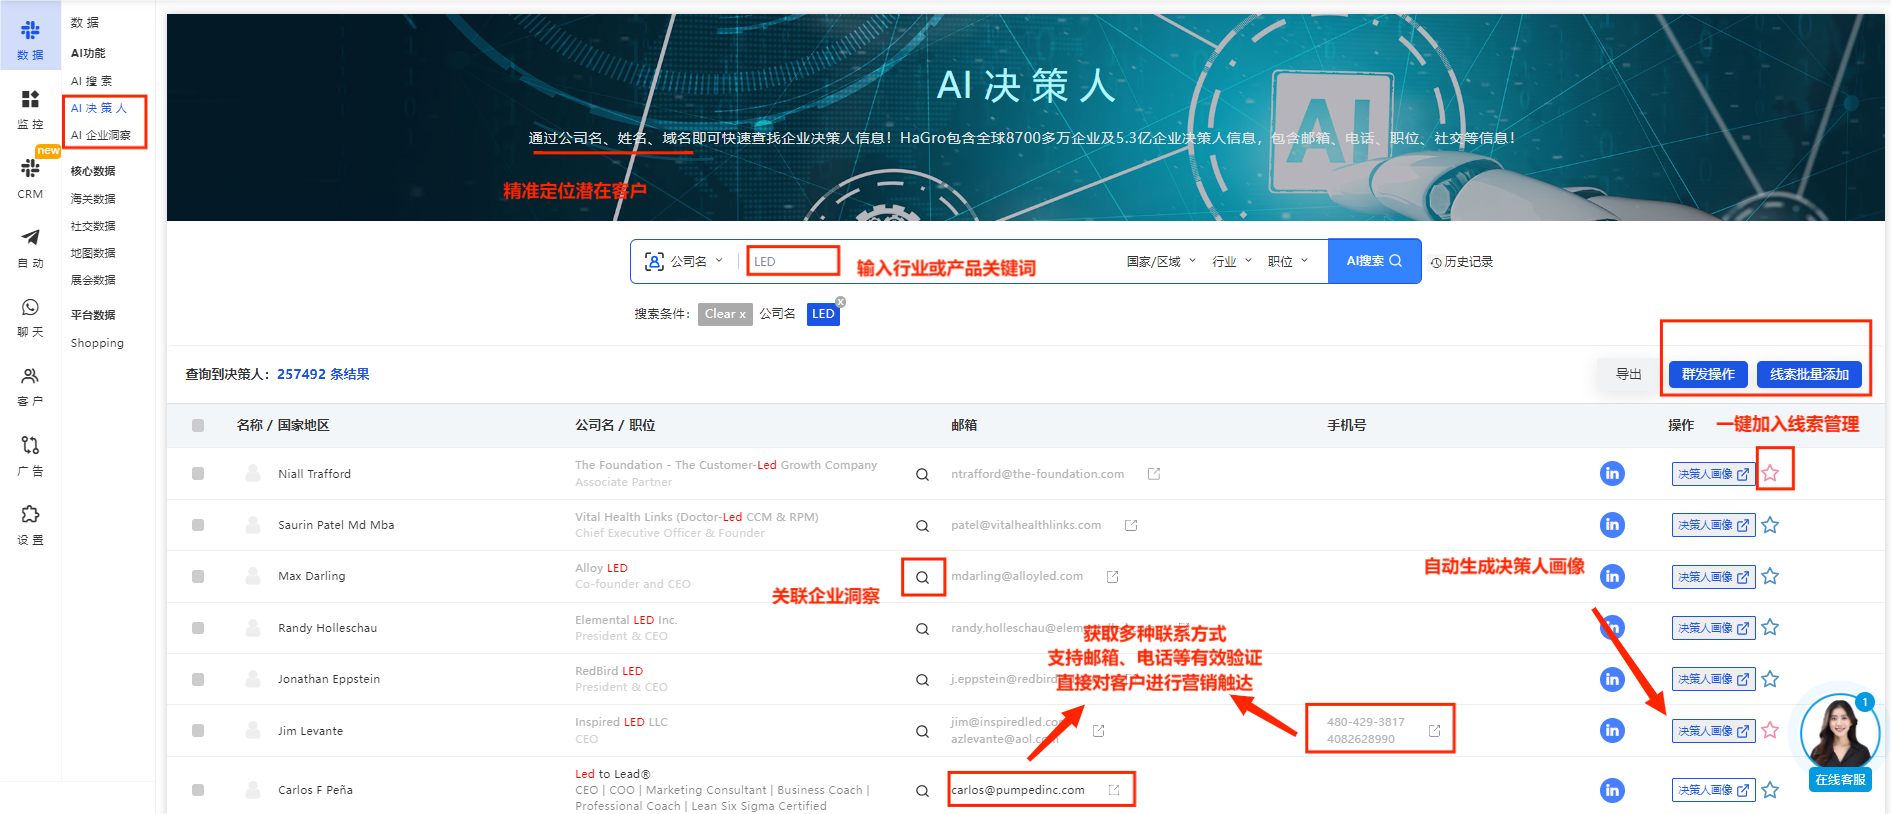
Task: Open the CRM sidebar icon
Action: tap(30, 178)
